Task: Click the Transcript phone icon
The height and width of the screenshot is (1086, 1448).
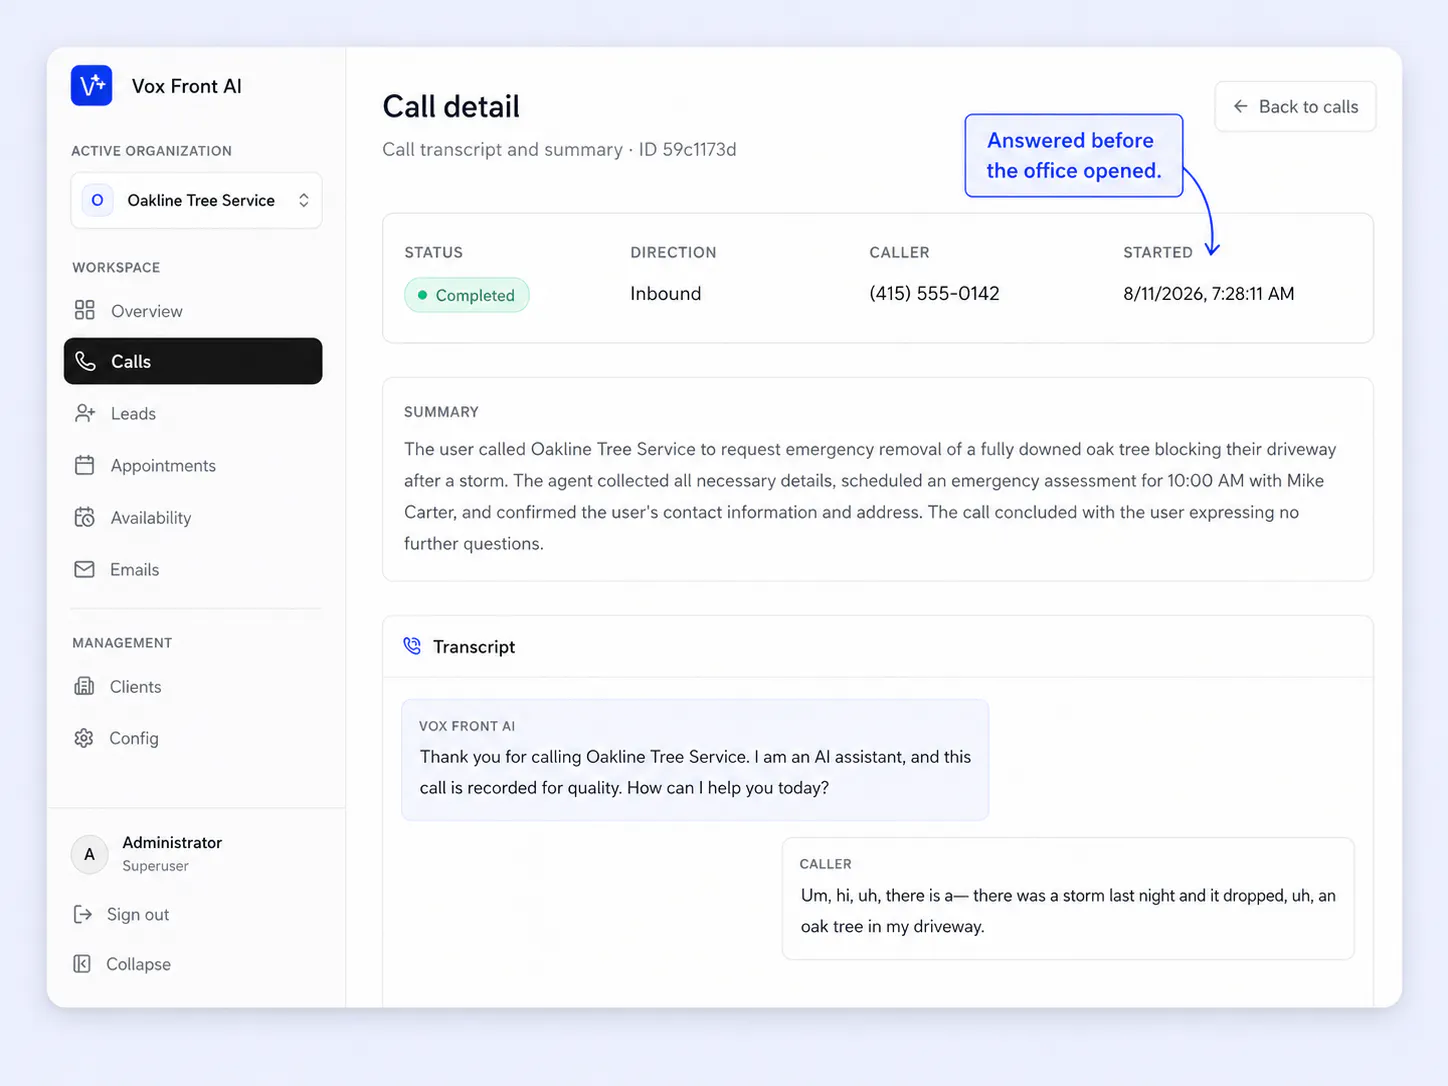Action: click(412, 646)
